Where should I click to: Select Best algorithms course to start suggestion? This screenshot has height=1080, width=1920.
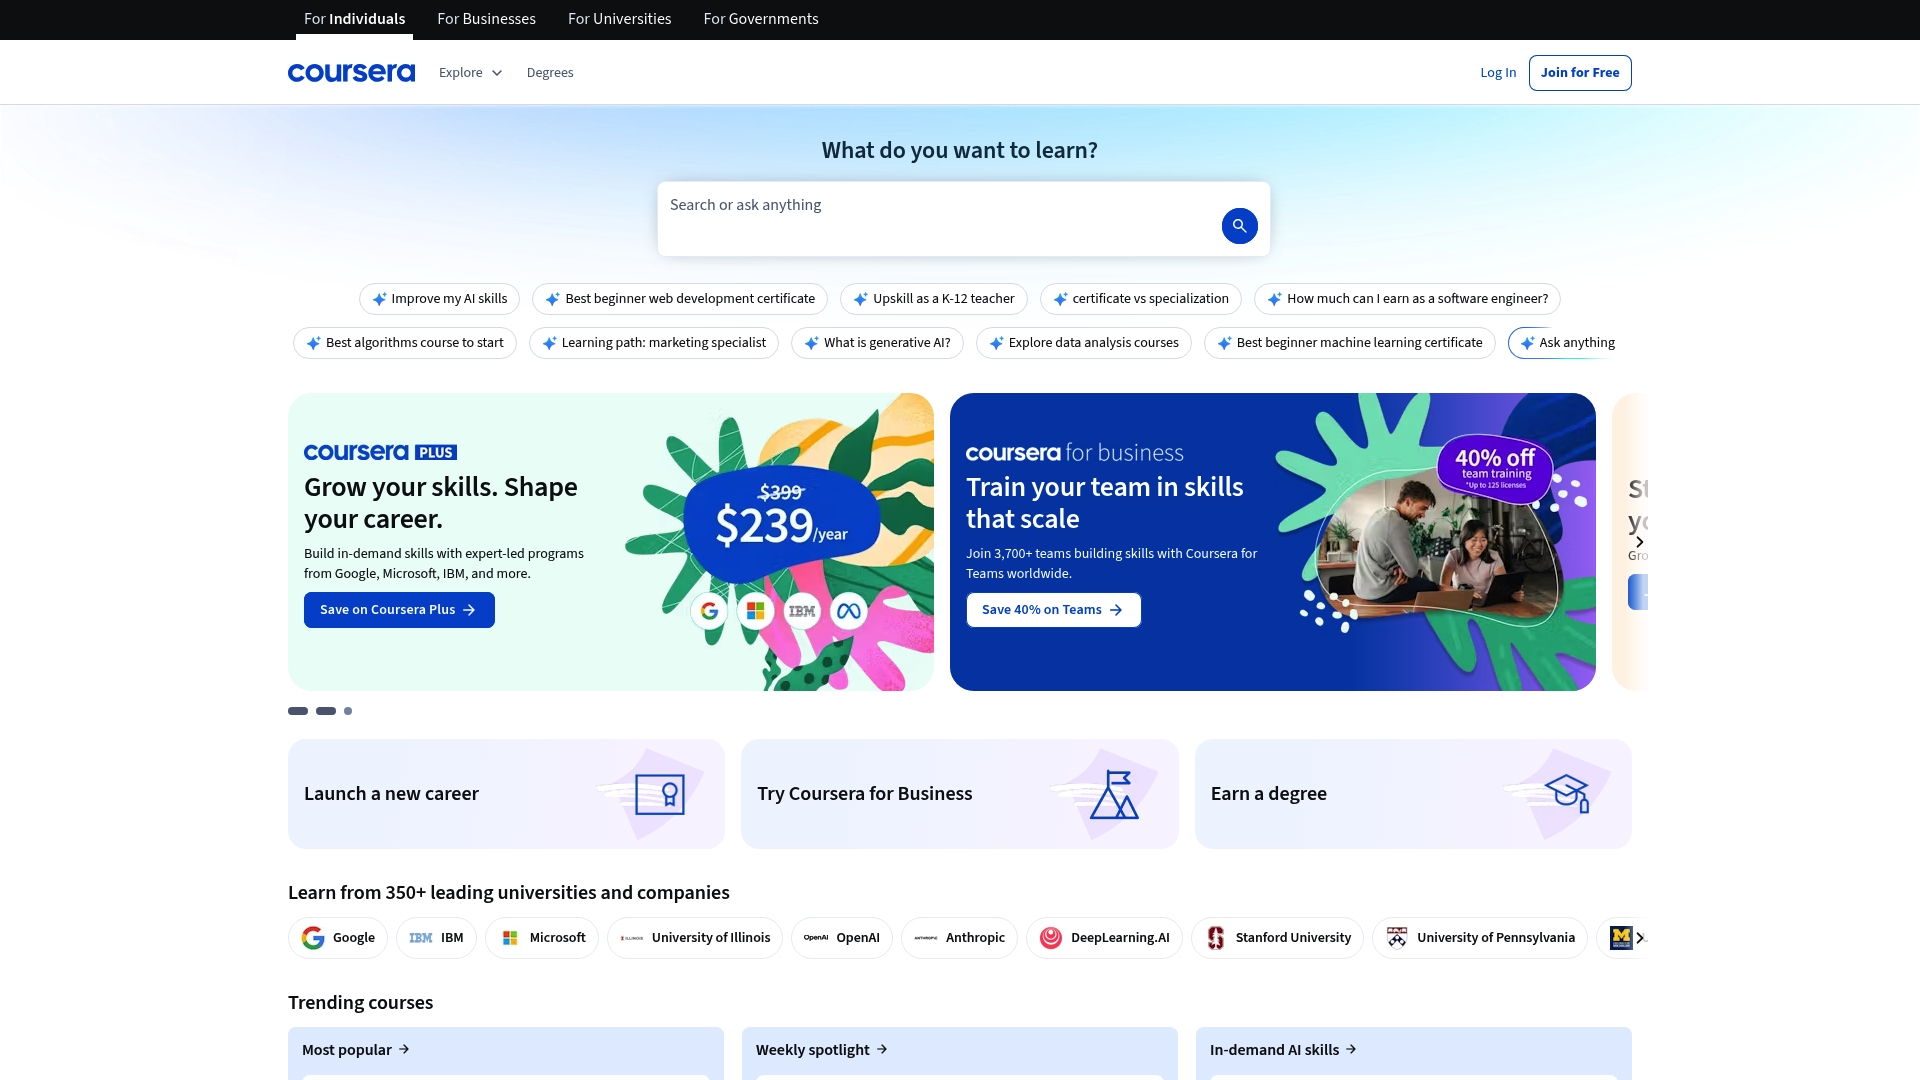pyautogui.click(x=405, y=343)
